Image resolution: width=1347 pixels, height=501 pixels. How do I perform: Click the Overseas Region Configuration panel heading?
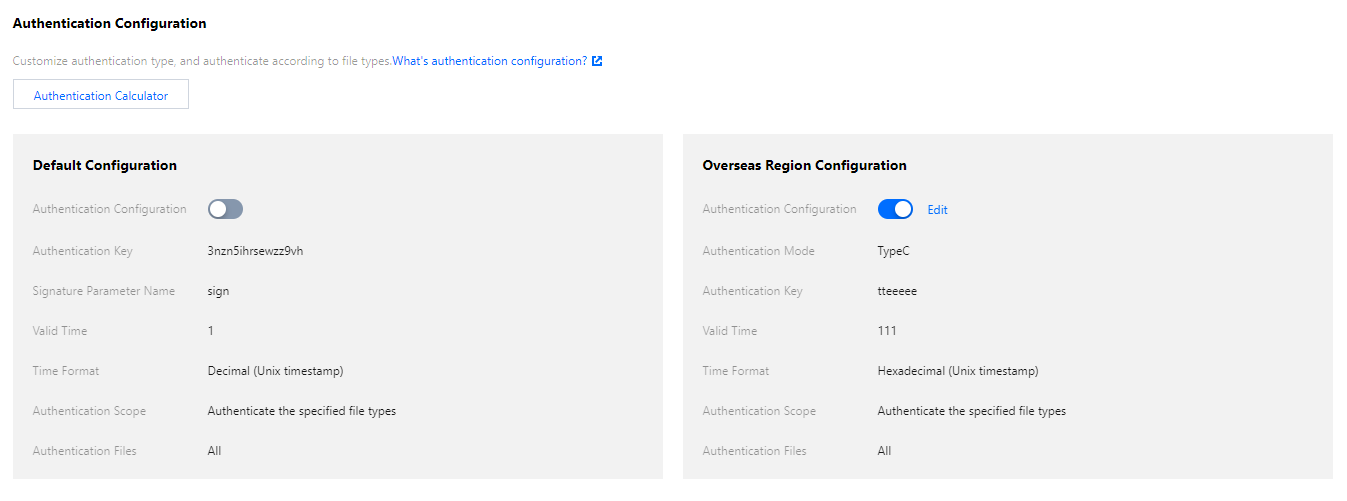pyautogui.click(x=804, y=165)
